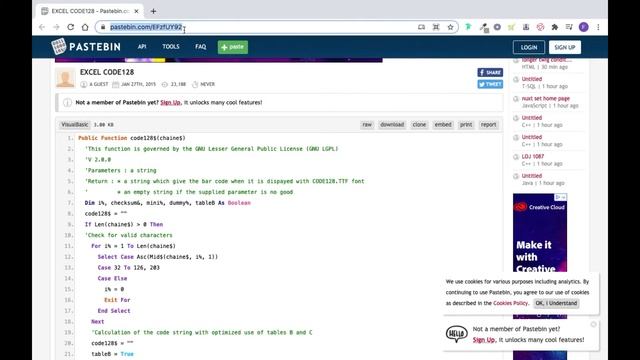Screen dimensions: 640x360
Task: Open the browser home page icon
Action: pos(85,27)
